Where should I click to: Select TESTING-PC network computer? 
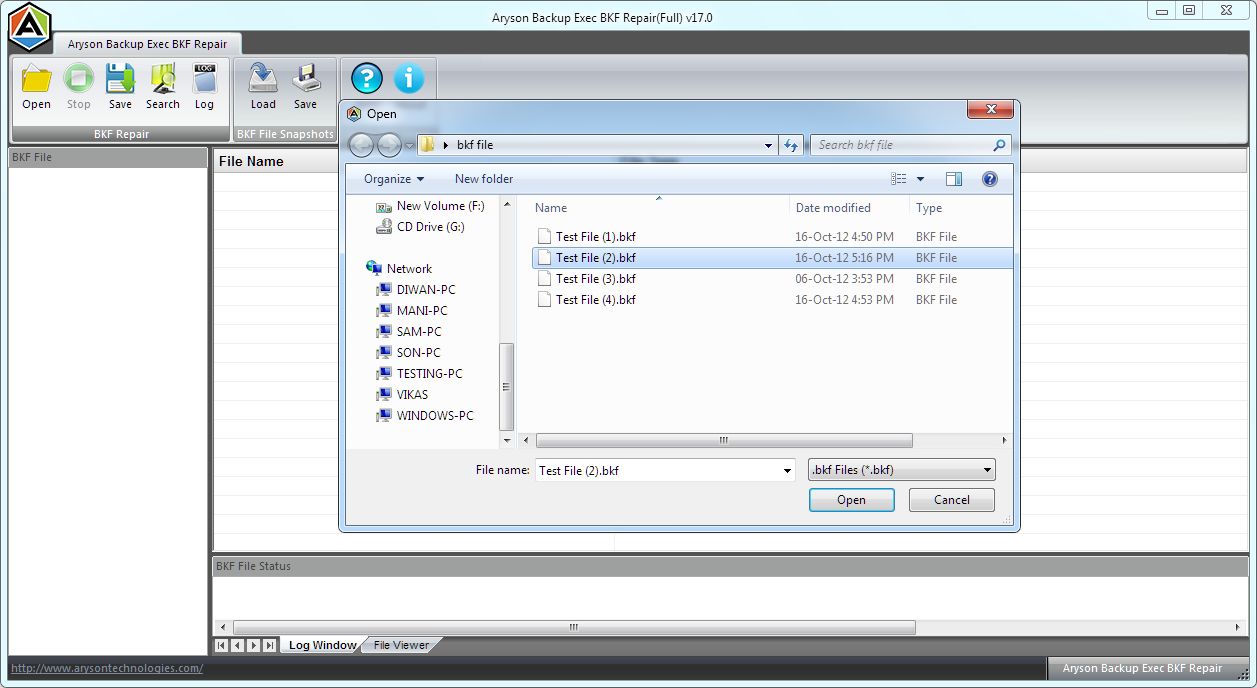[419, 374]
